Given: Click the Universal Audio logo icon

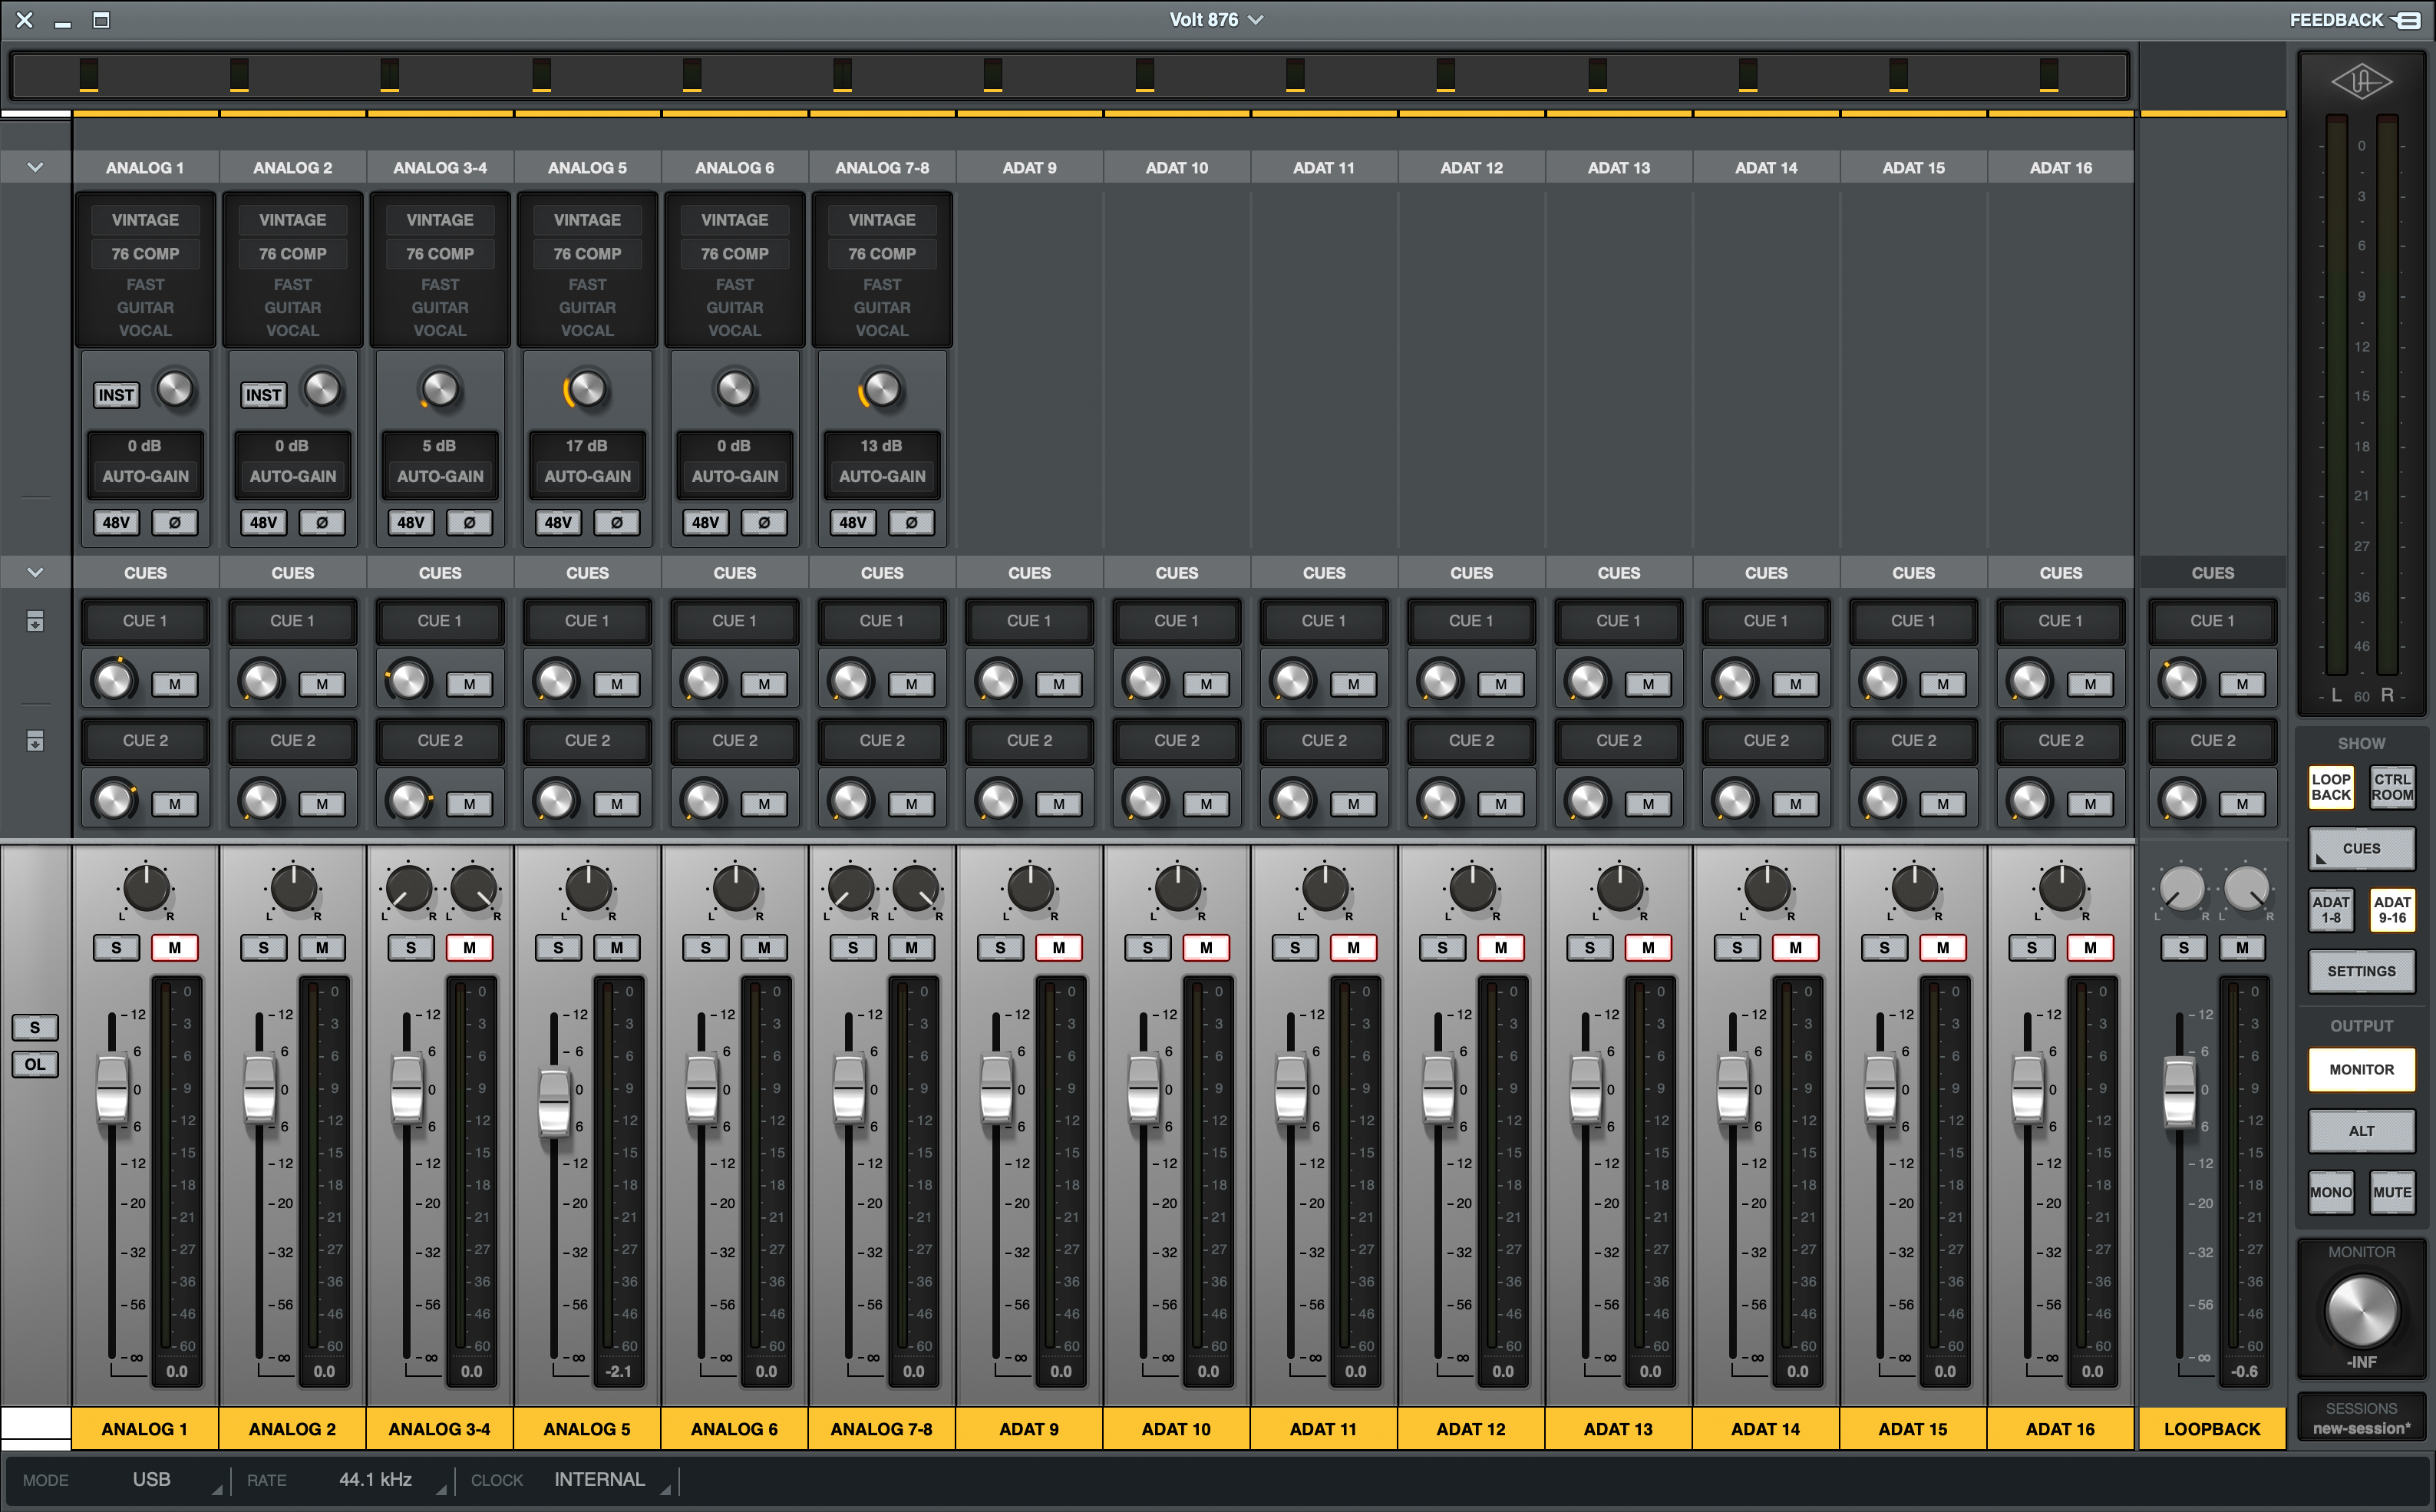Looking at the screenshot, I should [x=2361, y=81].
